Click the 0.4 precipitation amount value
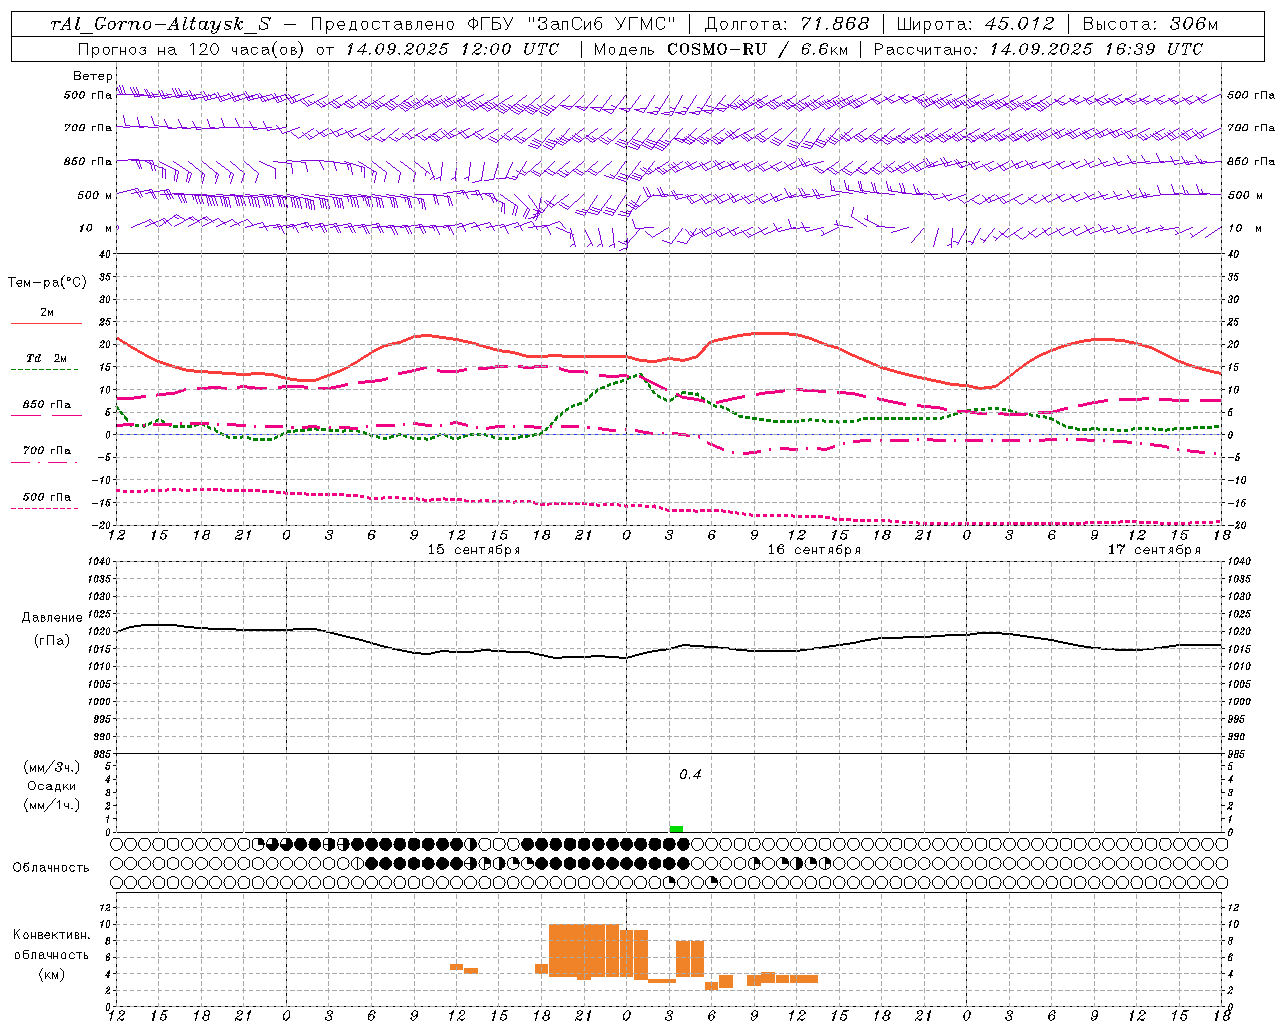 pyautogui.click(x=690, y=775)
